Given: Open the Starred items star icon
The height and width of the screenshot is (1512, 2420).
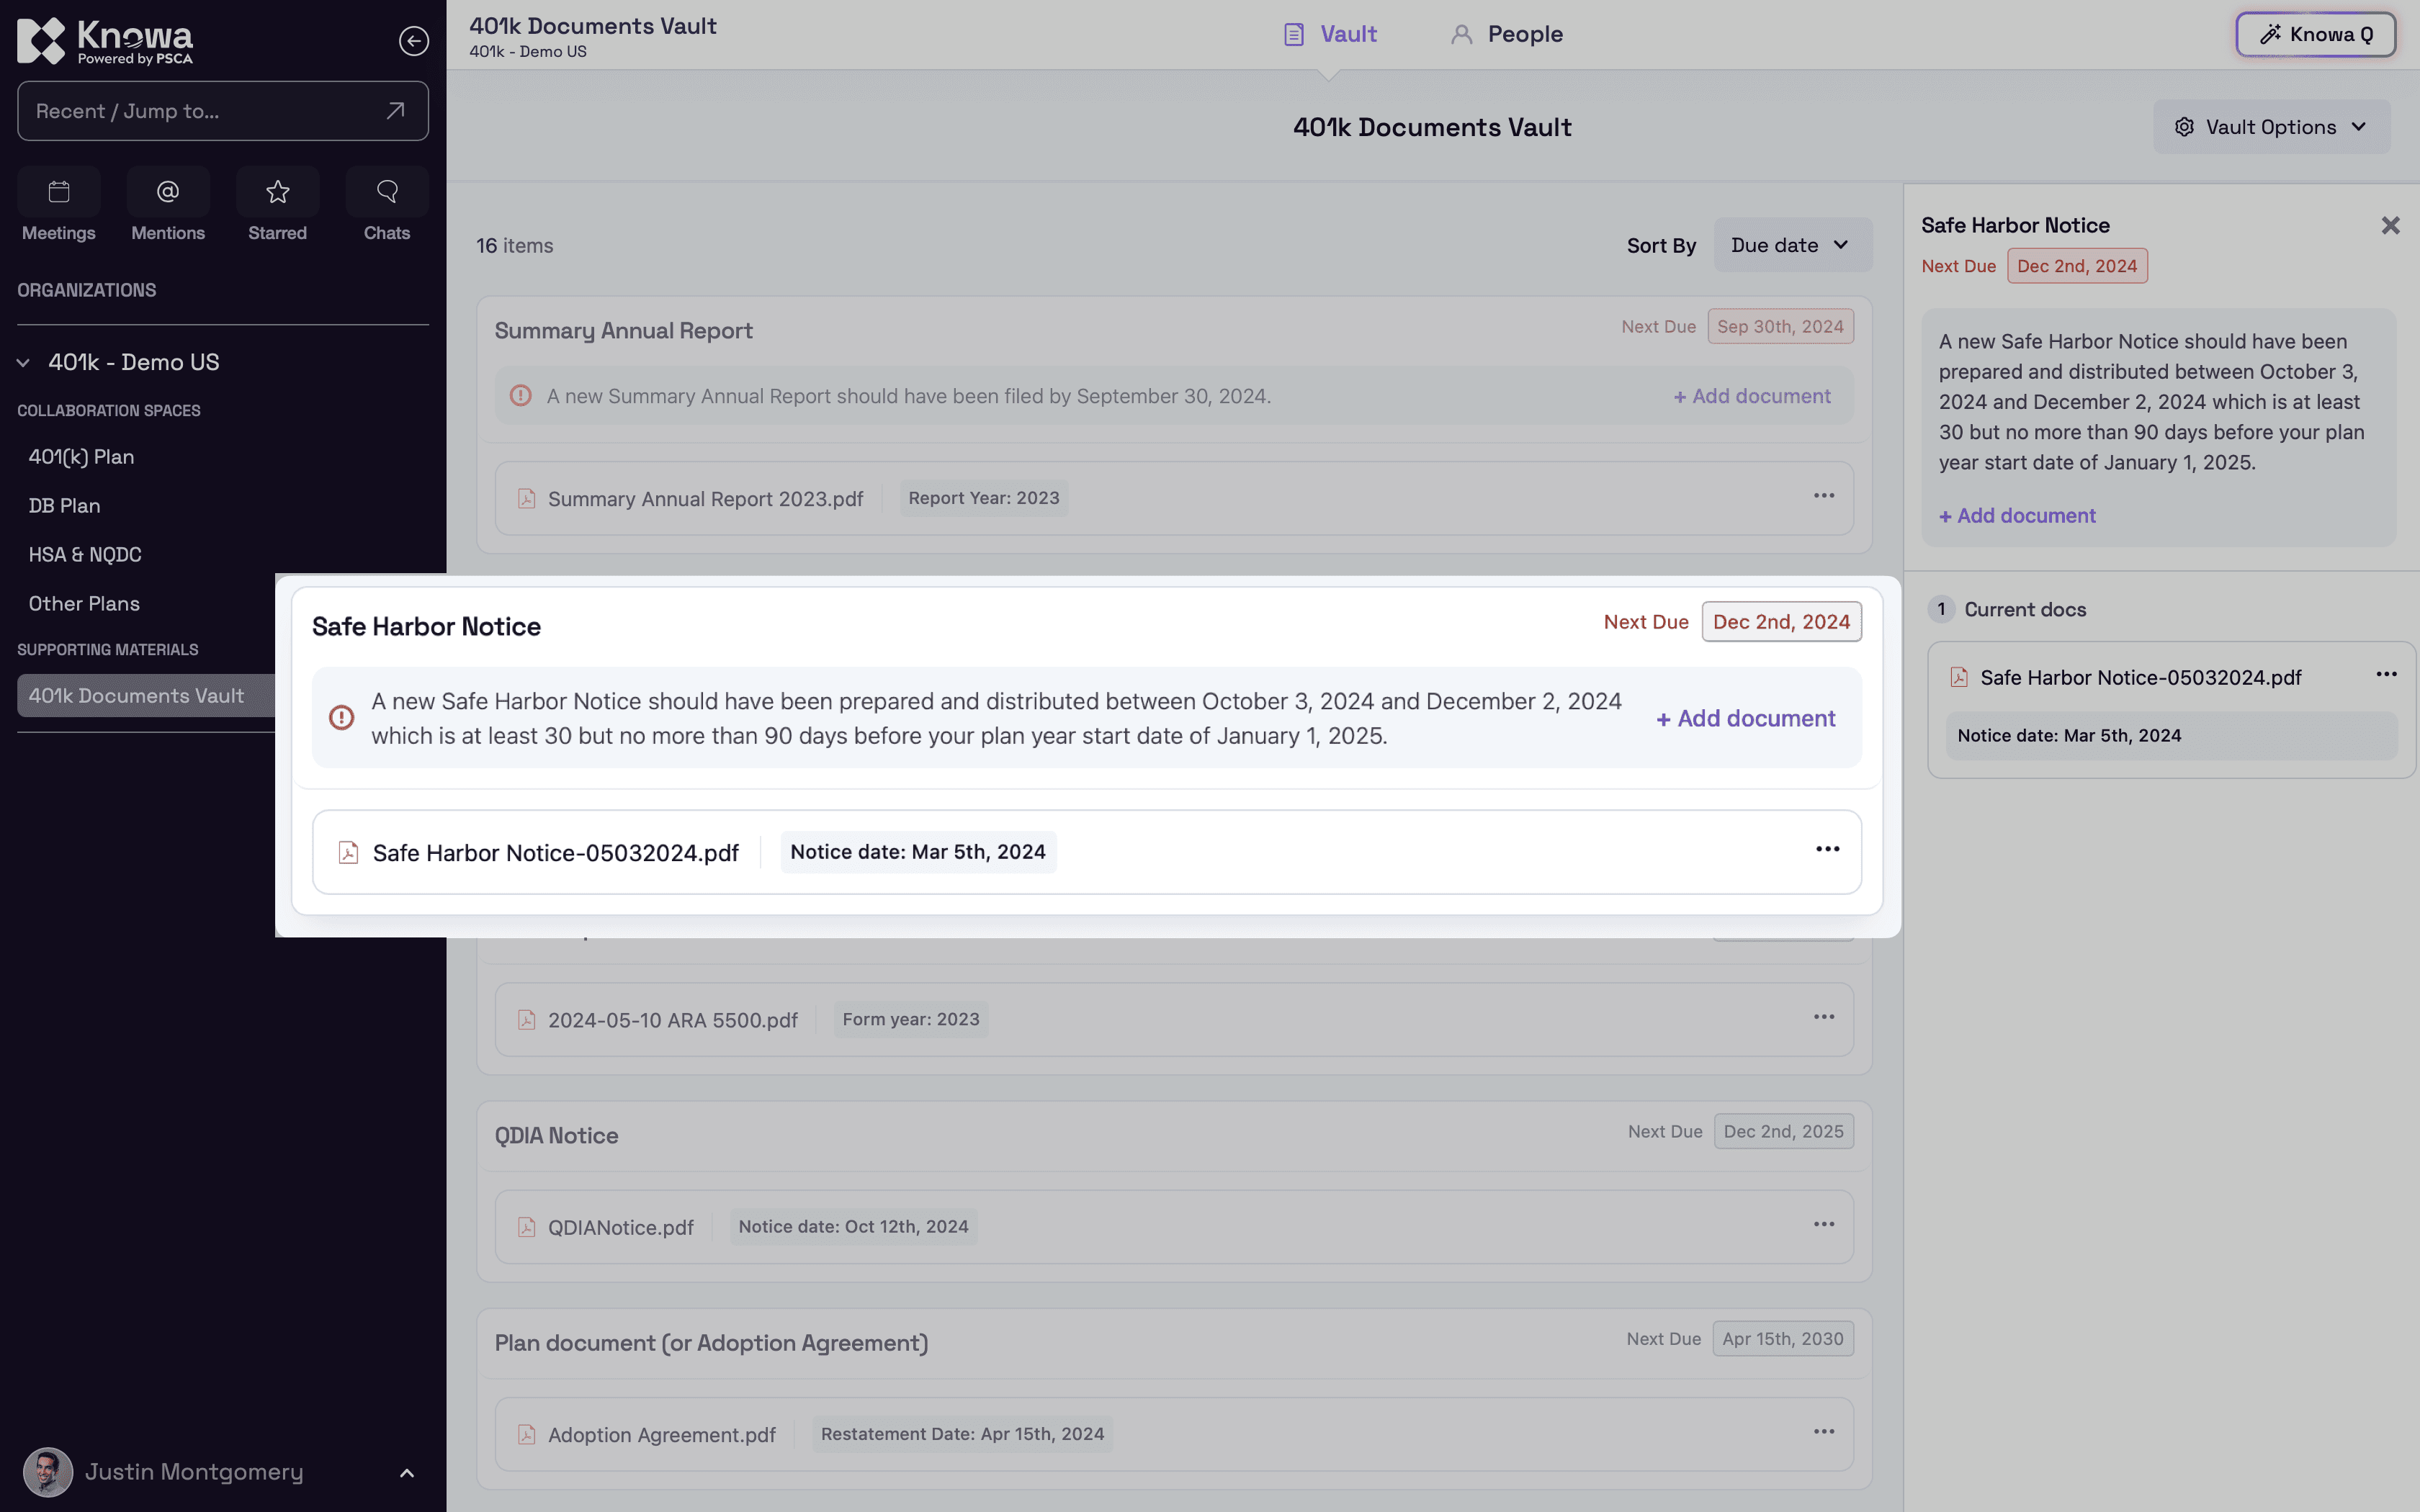Looking at the screenshot, I should [x=277, y=192].
